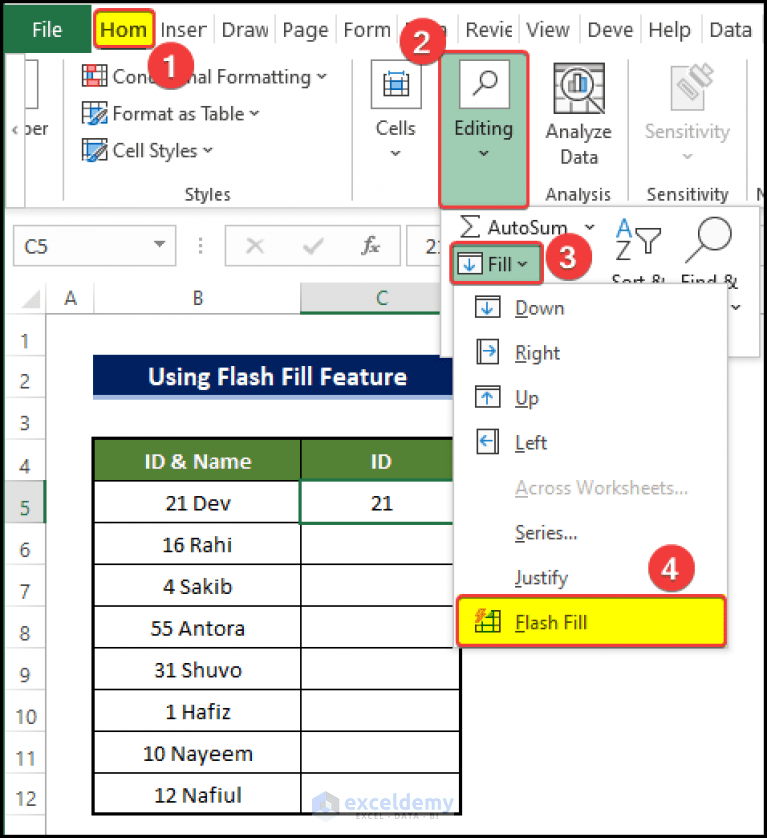Select cell containing 21 Dev
Image resolution: width=767 pixels, height=838 pixels.
click(x=197, y=502)
